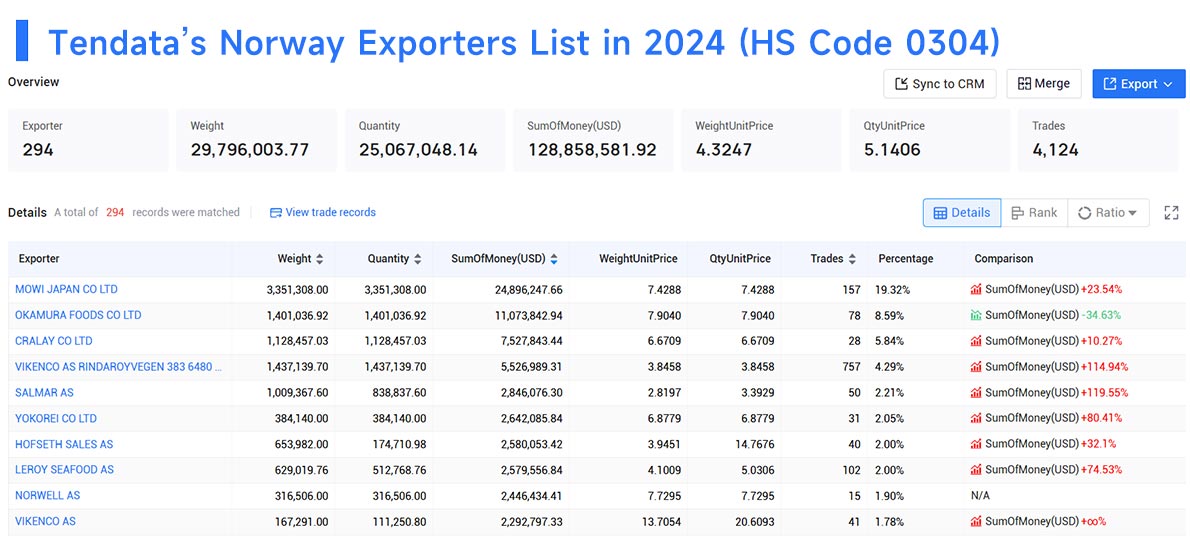This screenshot has height=538, width=1190.
Task: Click the HOFSETH SALES comparison chart icon
Action: tap(976, 444)
